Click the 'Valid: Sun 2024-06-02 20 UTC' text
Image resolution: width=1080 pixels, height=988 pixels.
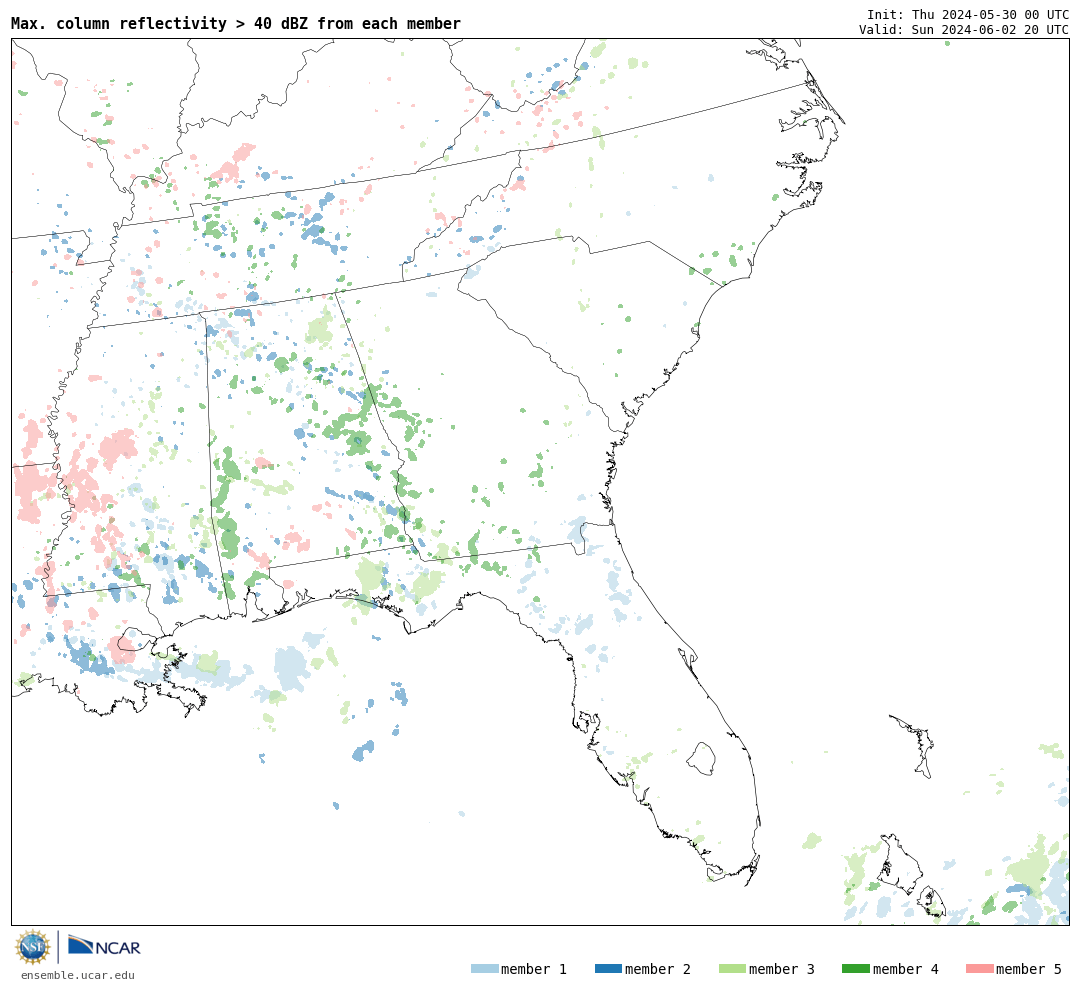964,30
